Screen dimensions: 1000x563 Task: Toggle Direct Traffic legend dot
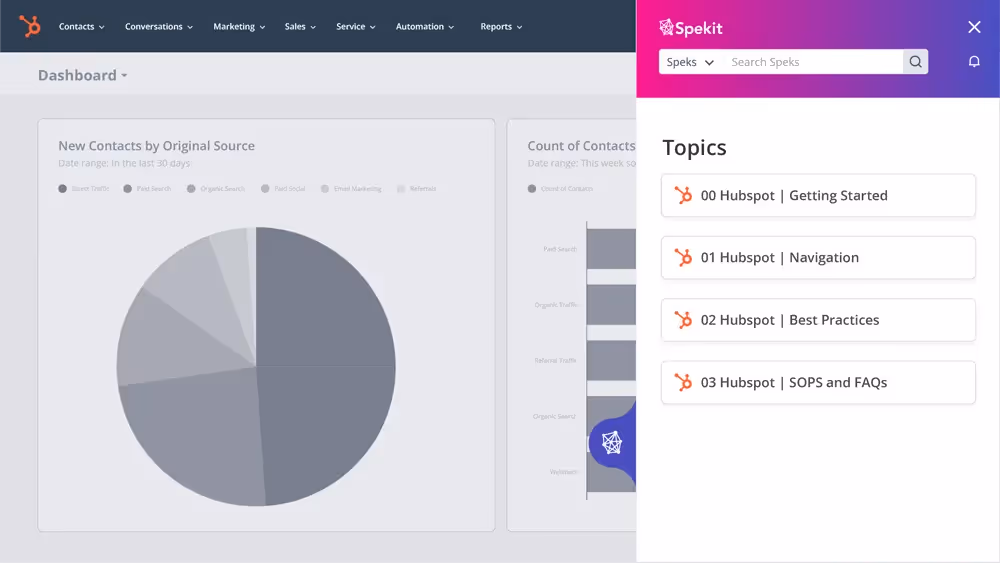point(62,189)
